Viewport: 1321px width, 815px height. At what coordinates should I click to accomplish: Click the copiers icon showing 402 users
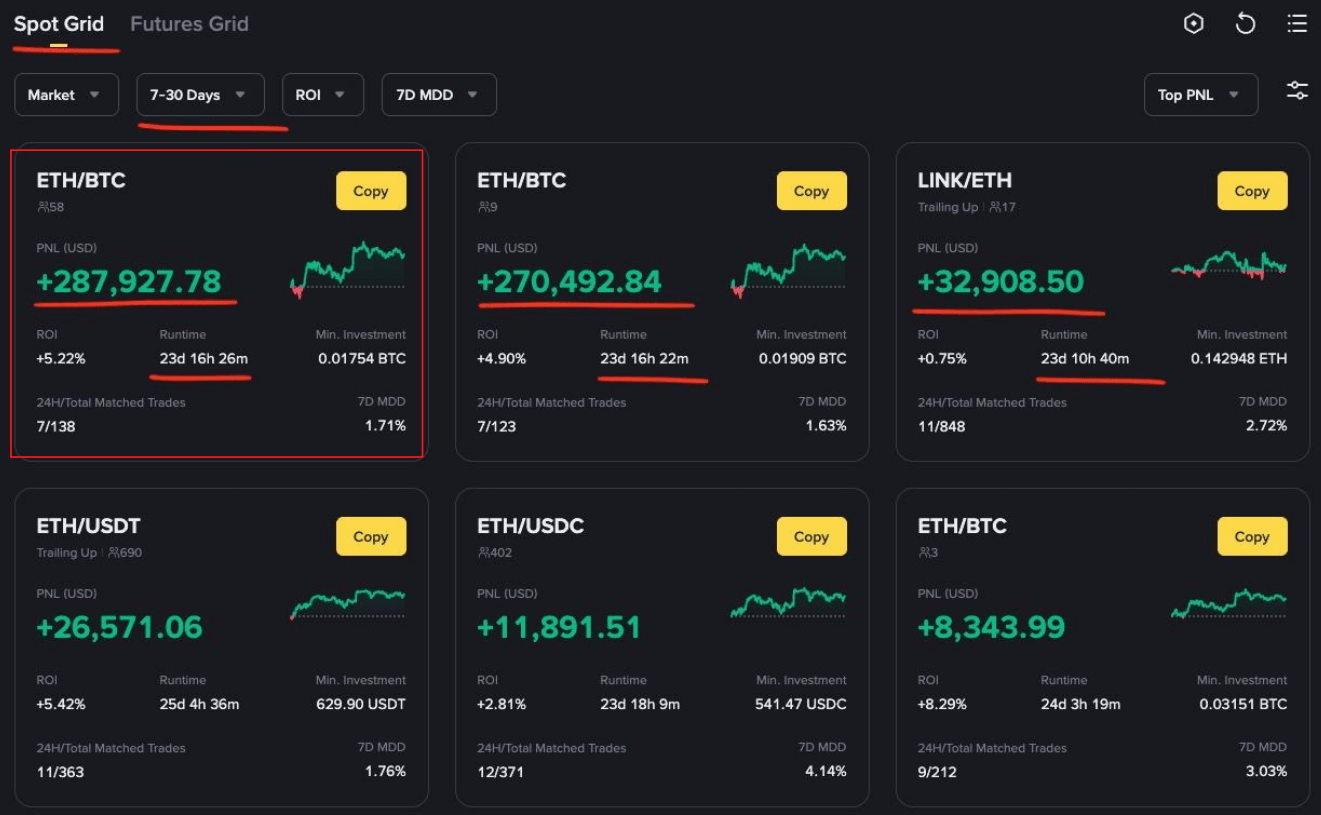(x=483, y=553)
